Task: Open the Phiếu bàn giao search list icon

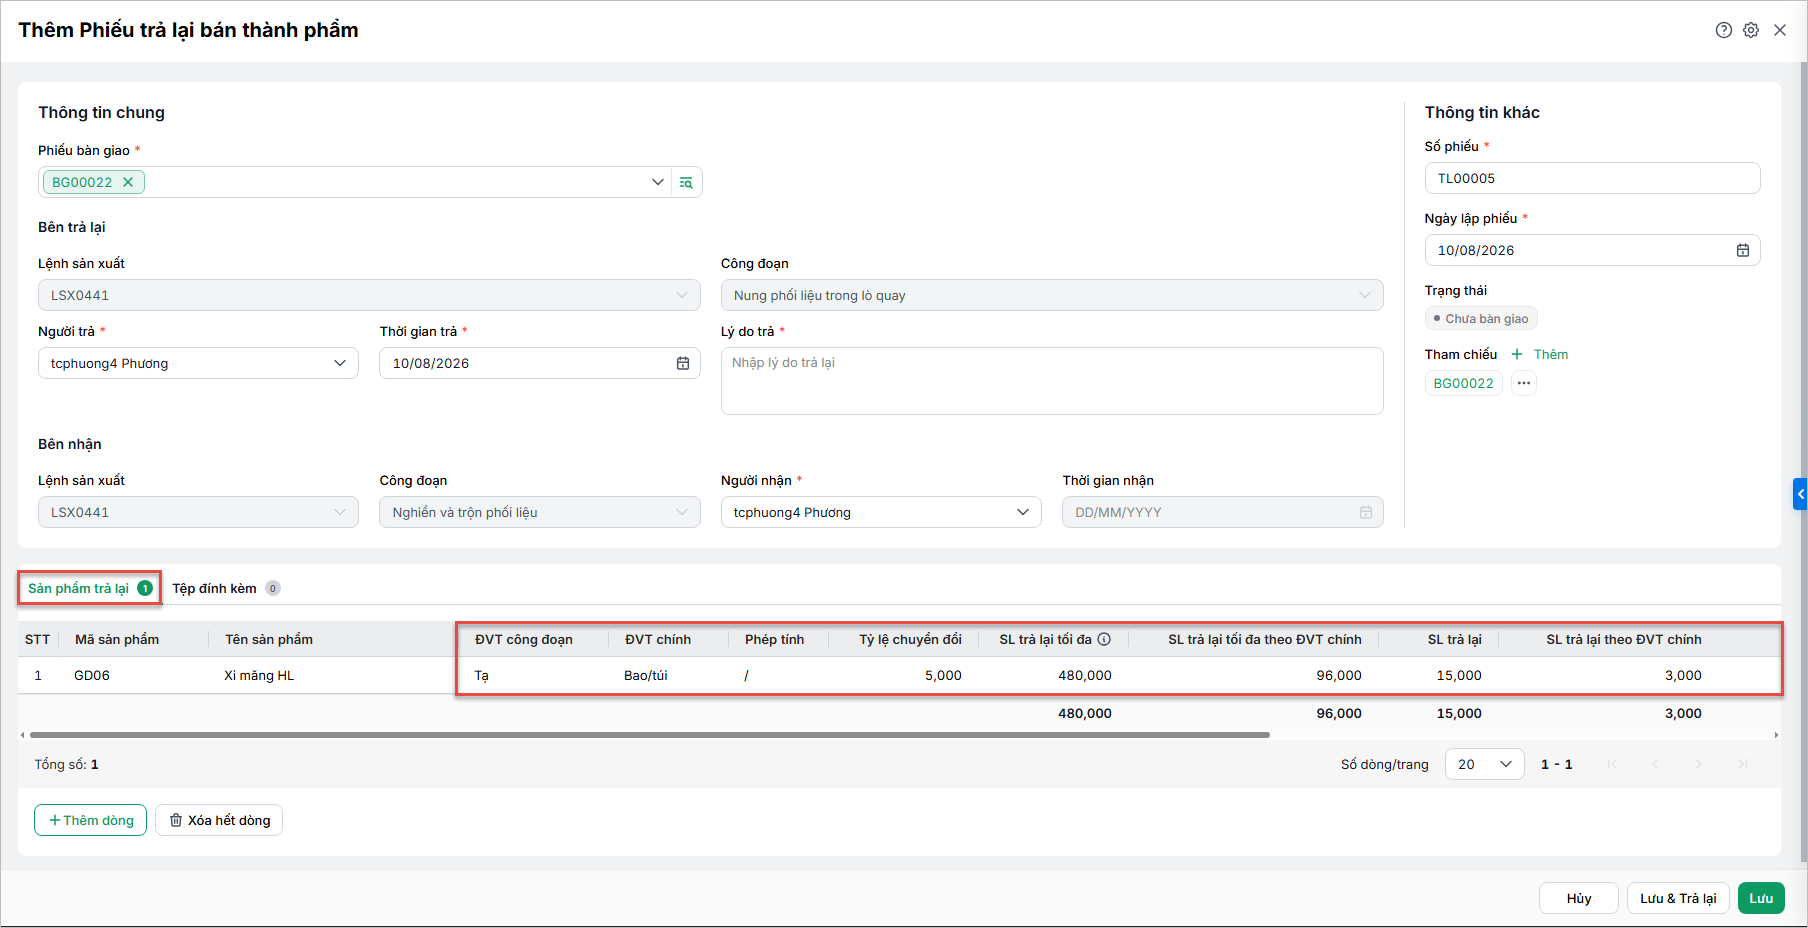Action: [x=686, y=182]
